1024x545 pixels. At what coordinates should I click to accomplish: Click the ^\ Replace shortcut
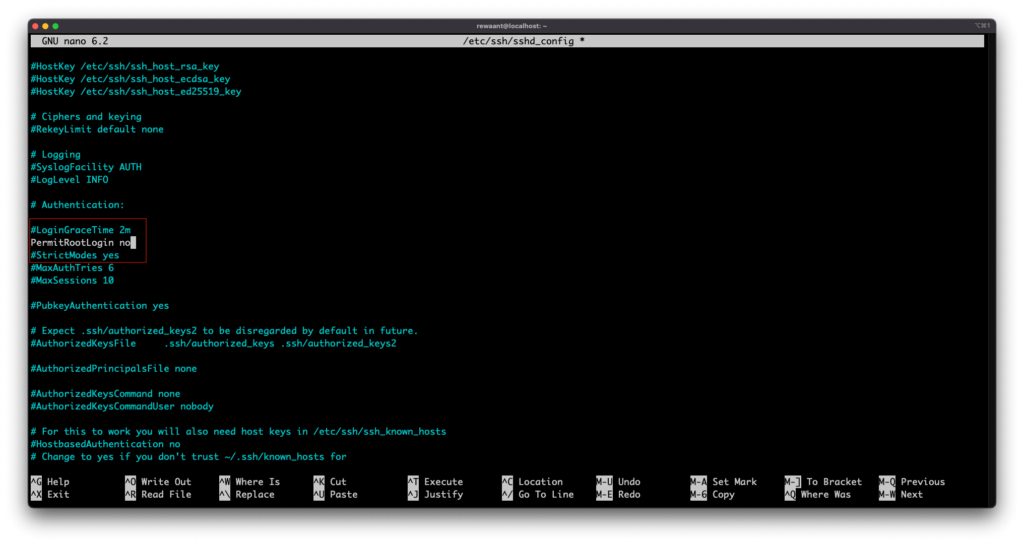[247, 494]
